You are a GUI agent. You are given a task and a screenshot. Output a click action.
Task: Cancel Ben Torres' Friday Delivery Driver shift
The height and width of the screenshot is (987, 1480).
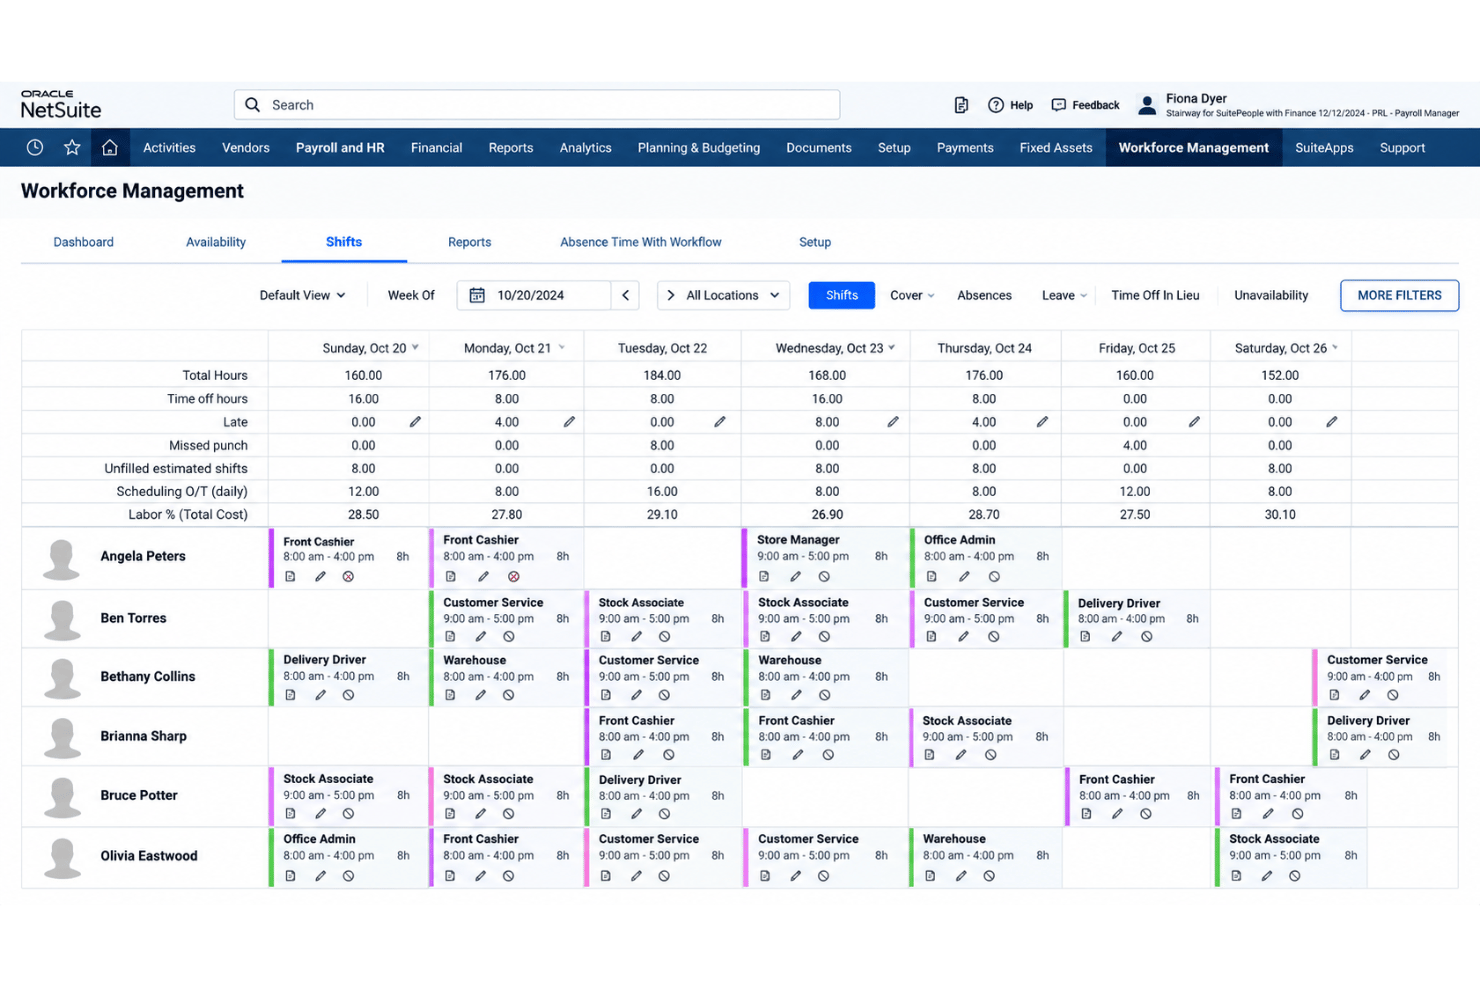click(x=1147, y=637)
